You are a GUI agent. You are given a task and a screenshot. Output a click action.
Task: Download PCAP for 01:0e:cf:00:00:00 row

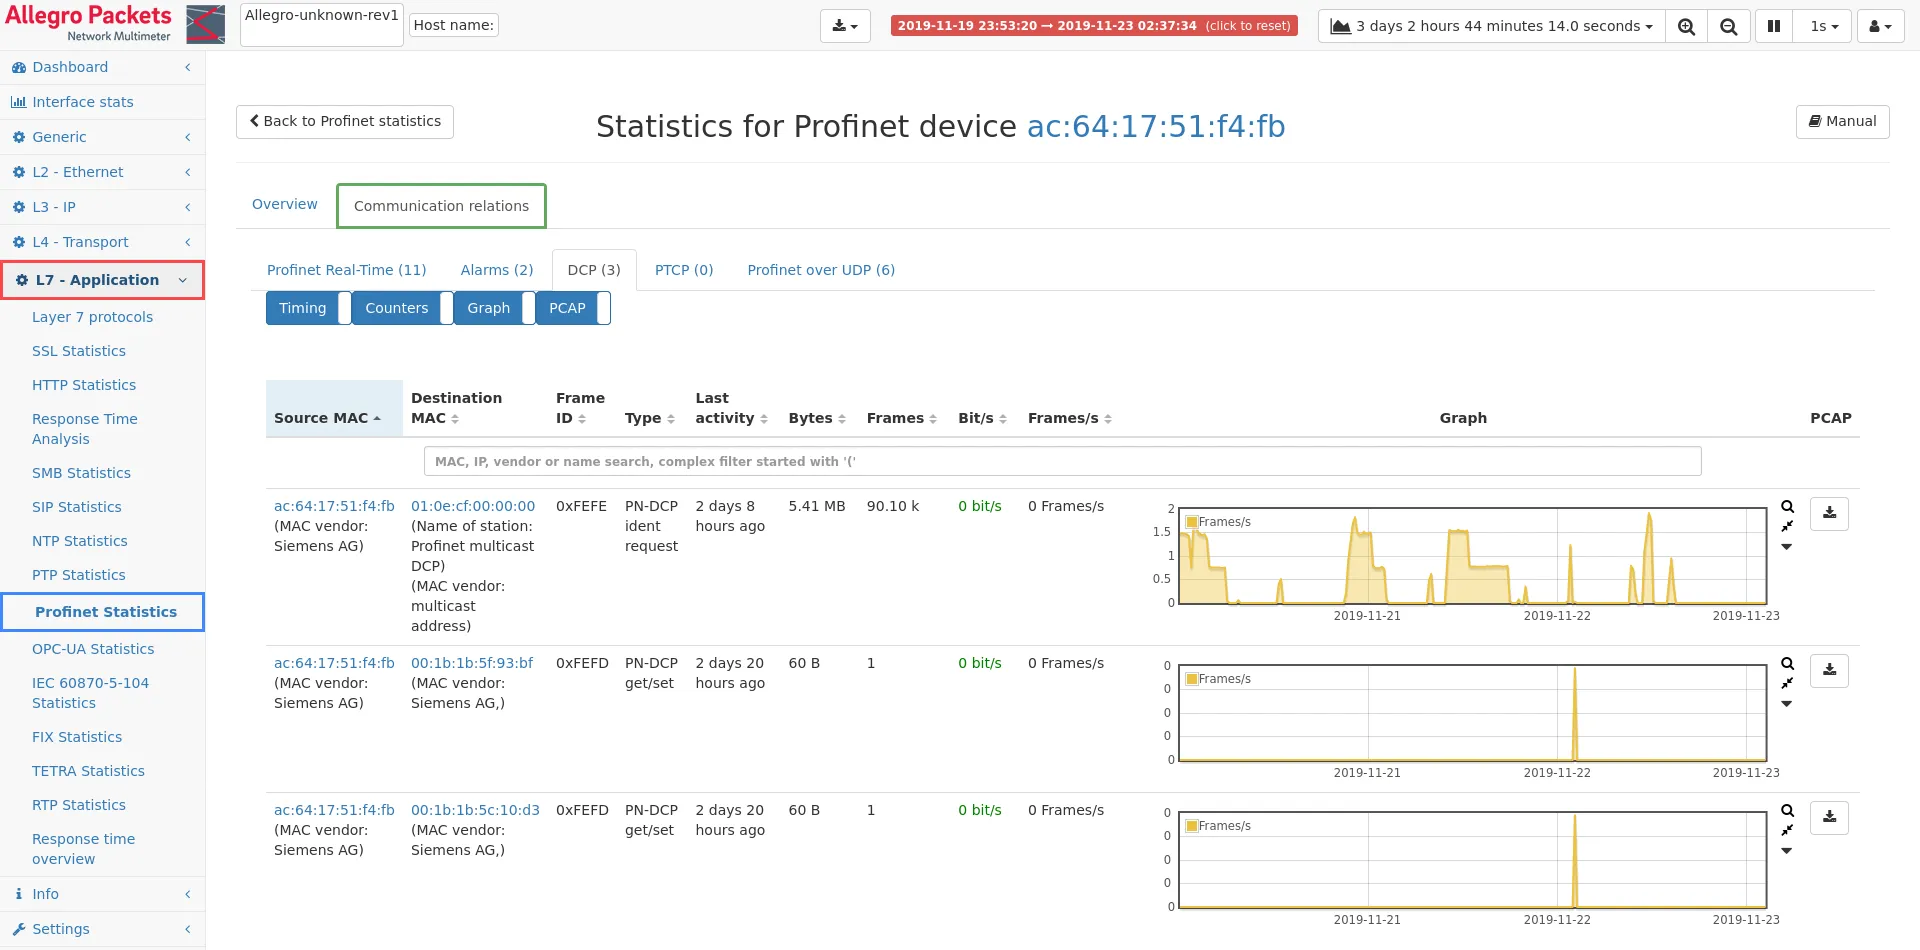(1829, 513)
